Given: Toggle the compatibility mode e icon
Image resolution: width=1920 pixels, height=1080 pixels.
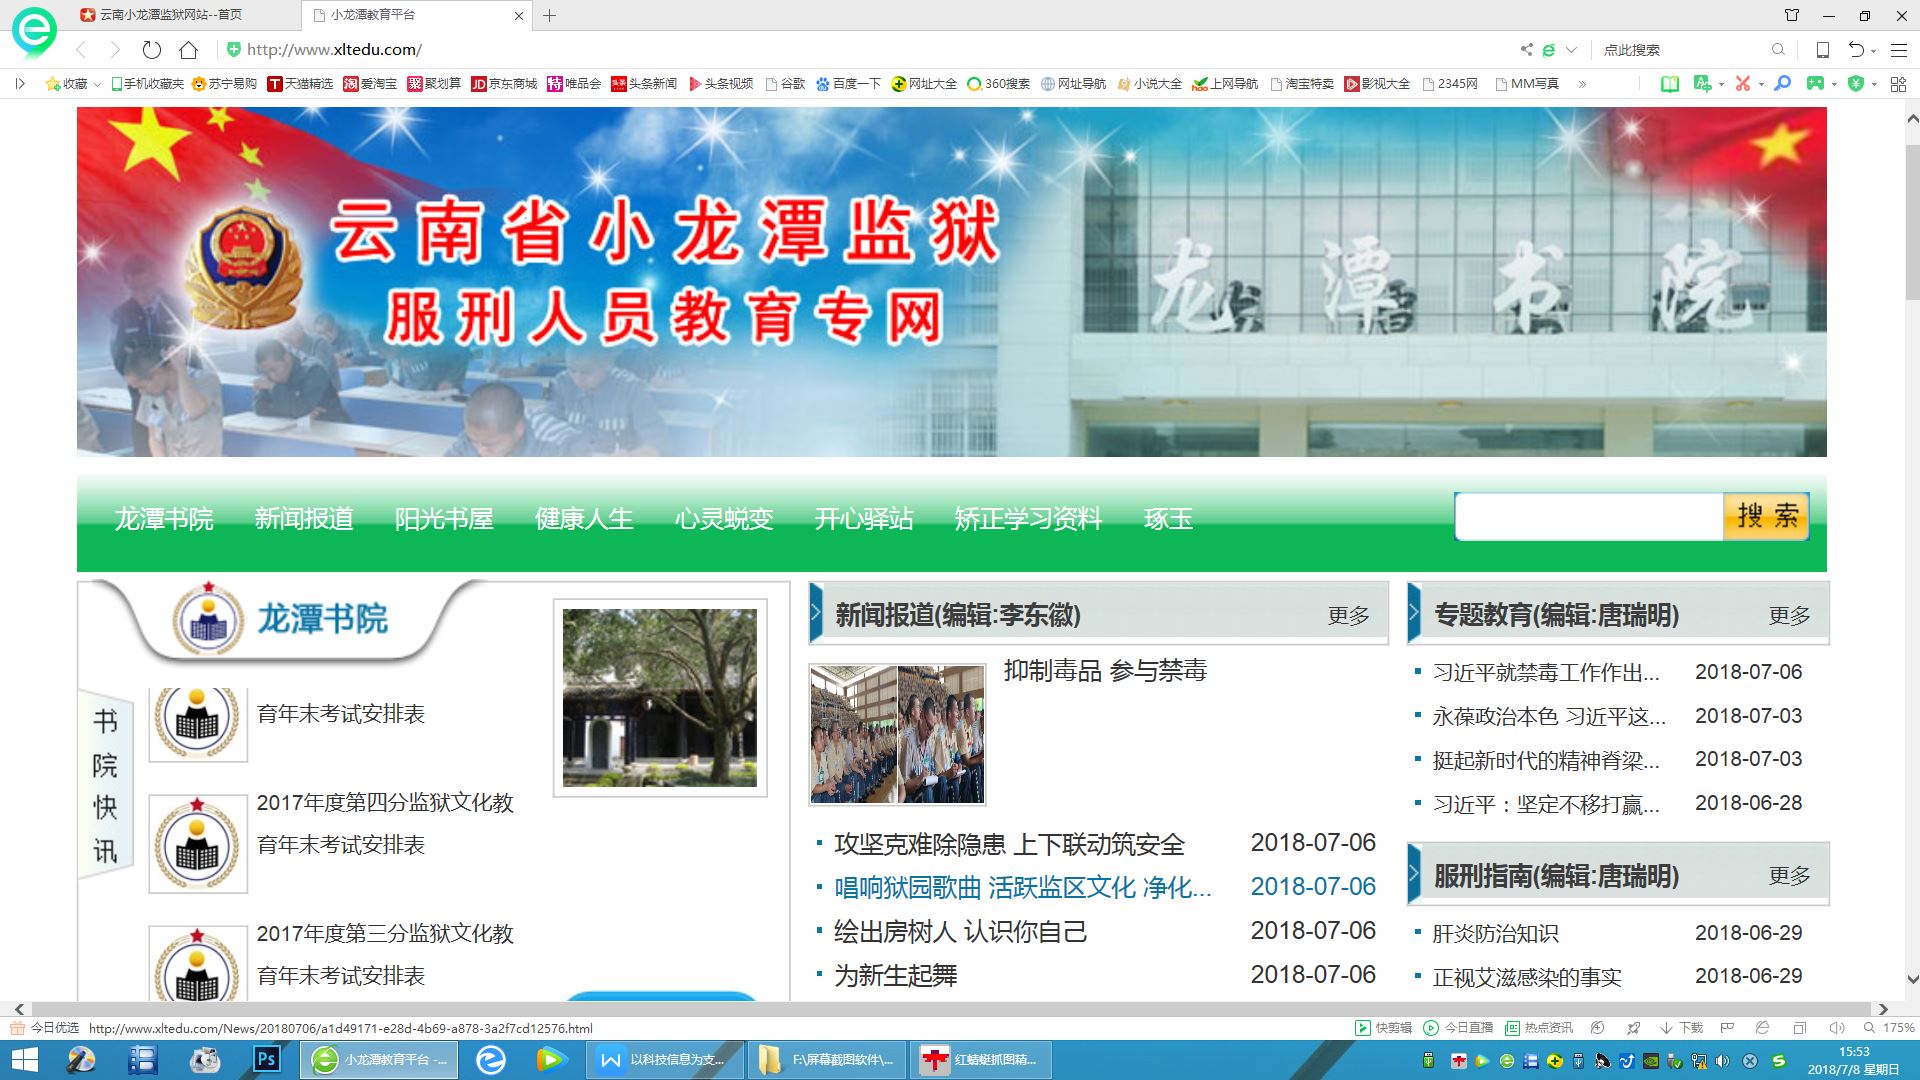Looking at the screenshot, I should (1548, 50).
